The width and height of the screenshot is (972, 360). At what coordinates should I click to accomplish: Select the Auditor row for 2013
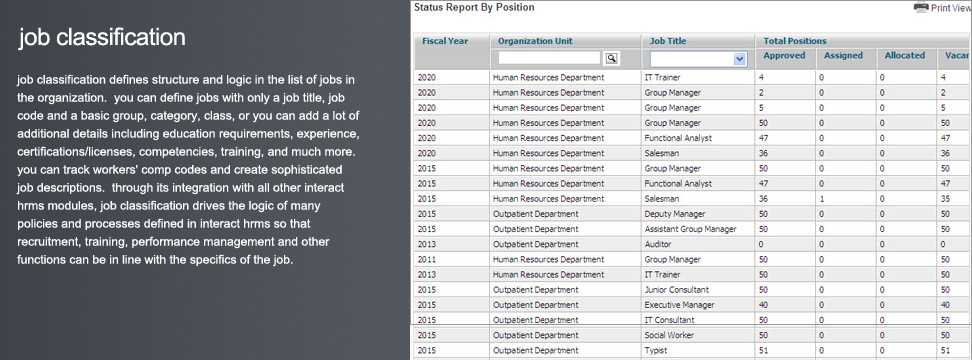(x=691, y=244)
